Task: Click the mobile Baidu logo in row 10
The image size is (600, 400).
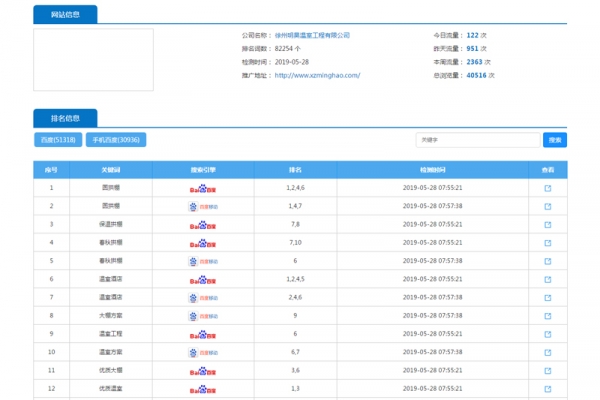Action: click(x=203, y=353)
